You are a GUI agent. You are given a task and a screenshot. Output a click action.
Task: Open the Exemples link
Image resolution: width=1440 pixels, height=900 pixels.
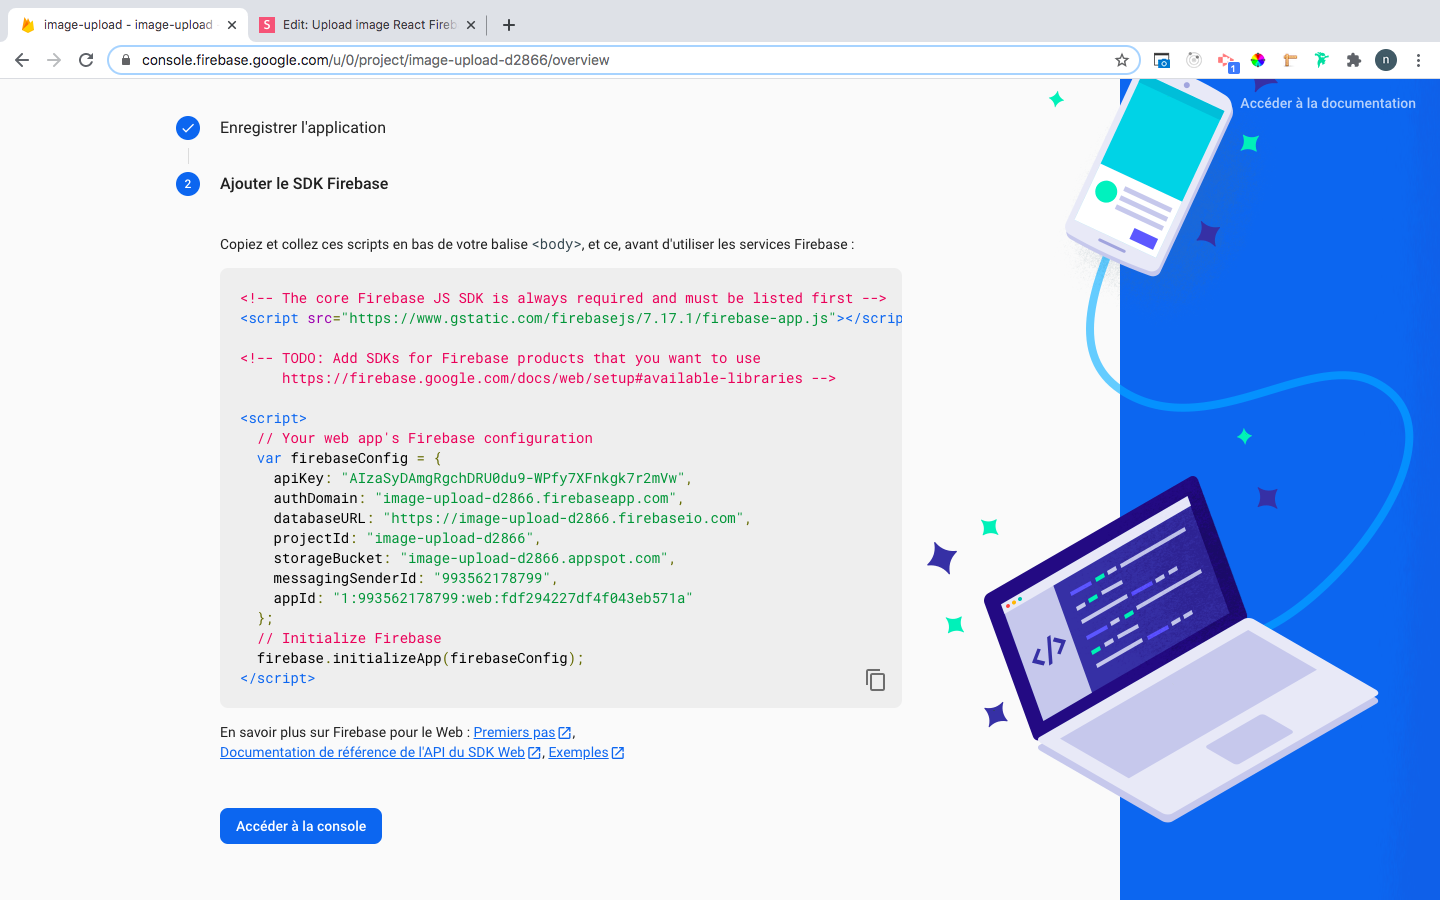point(586,752)
